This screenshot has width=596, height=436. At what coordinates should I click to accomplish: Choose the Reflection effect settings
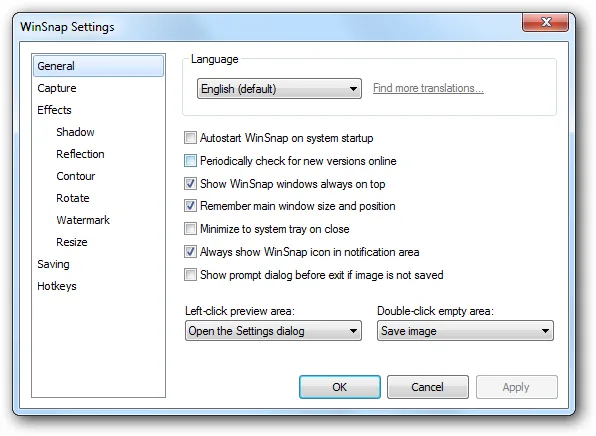(x=80, y=154)
